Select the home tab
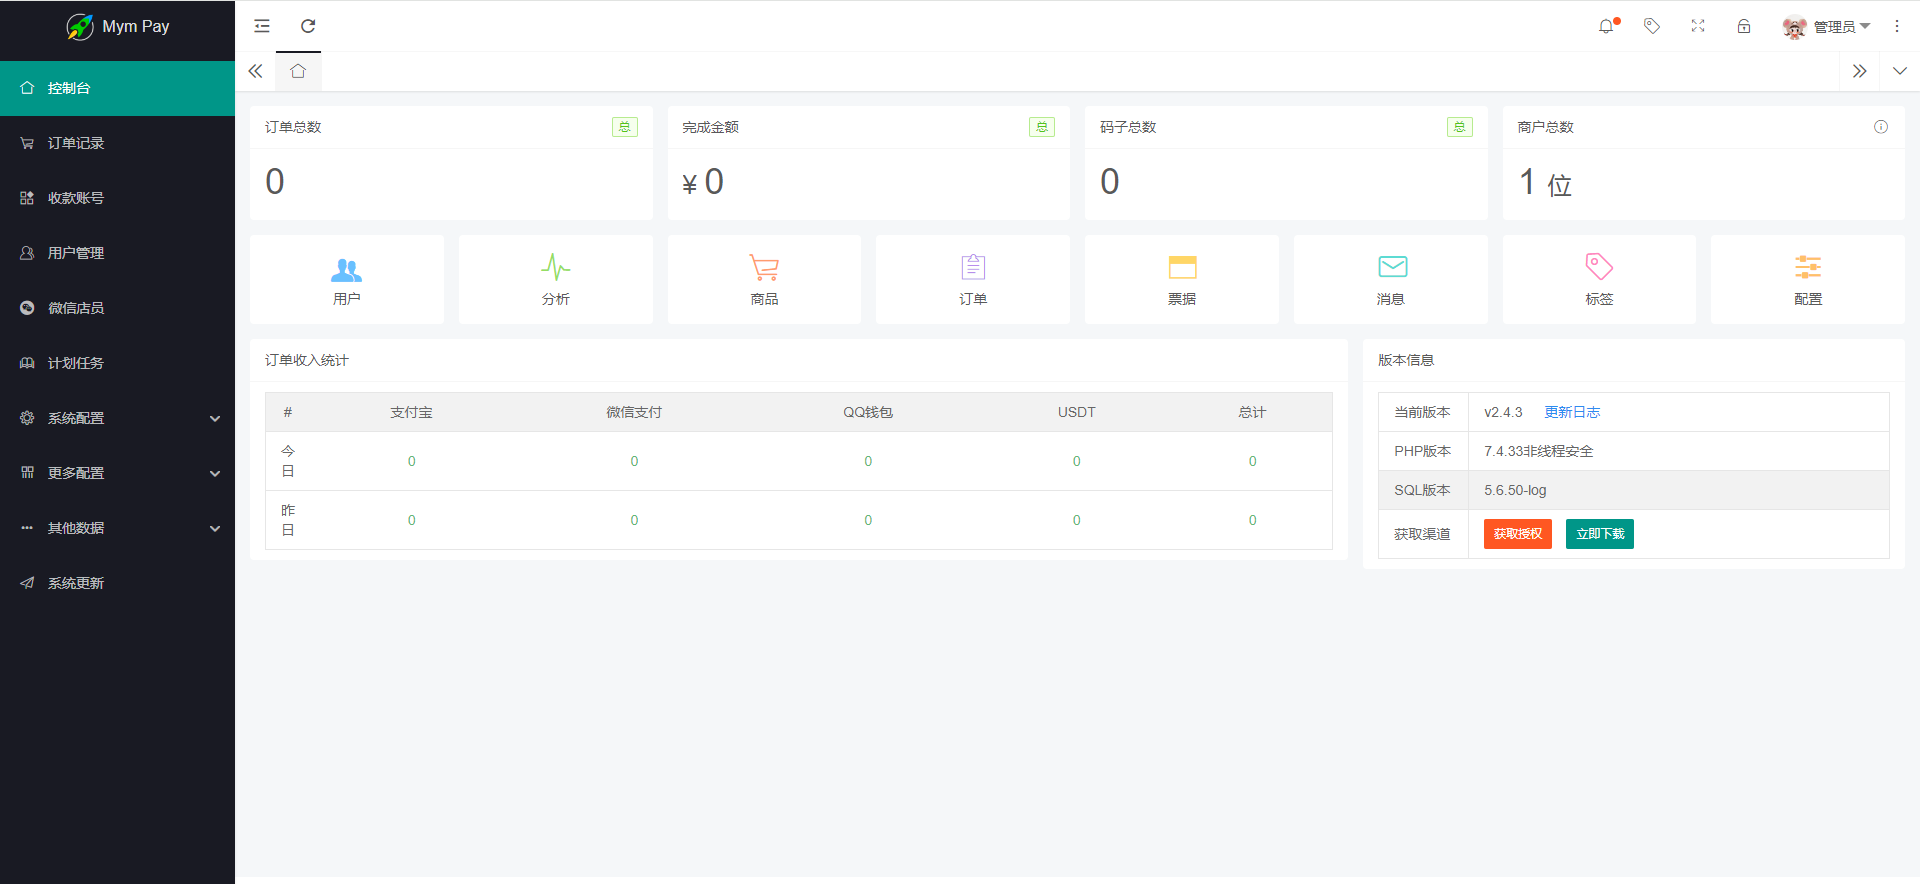This screenshot has height=884, width=1920. 298,71
